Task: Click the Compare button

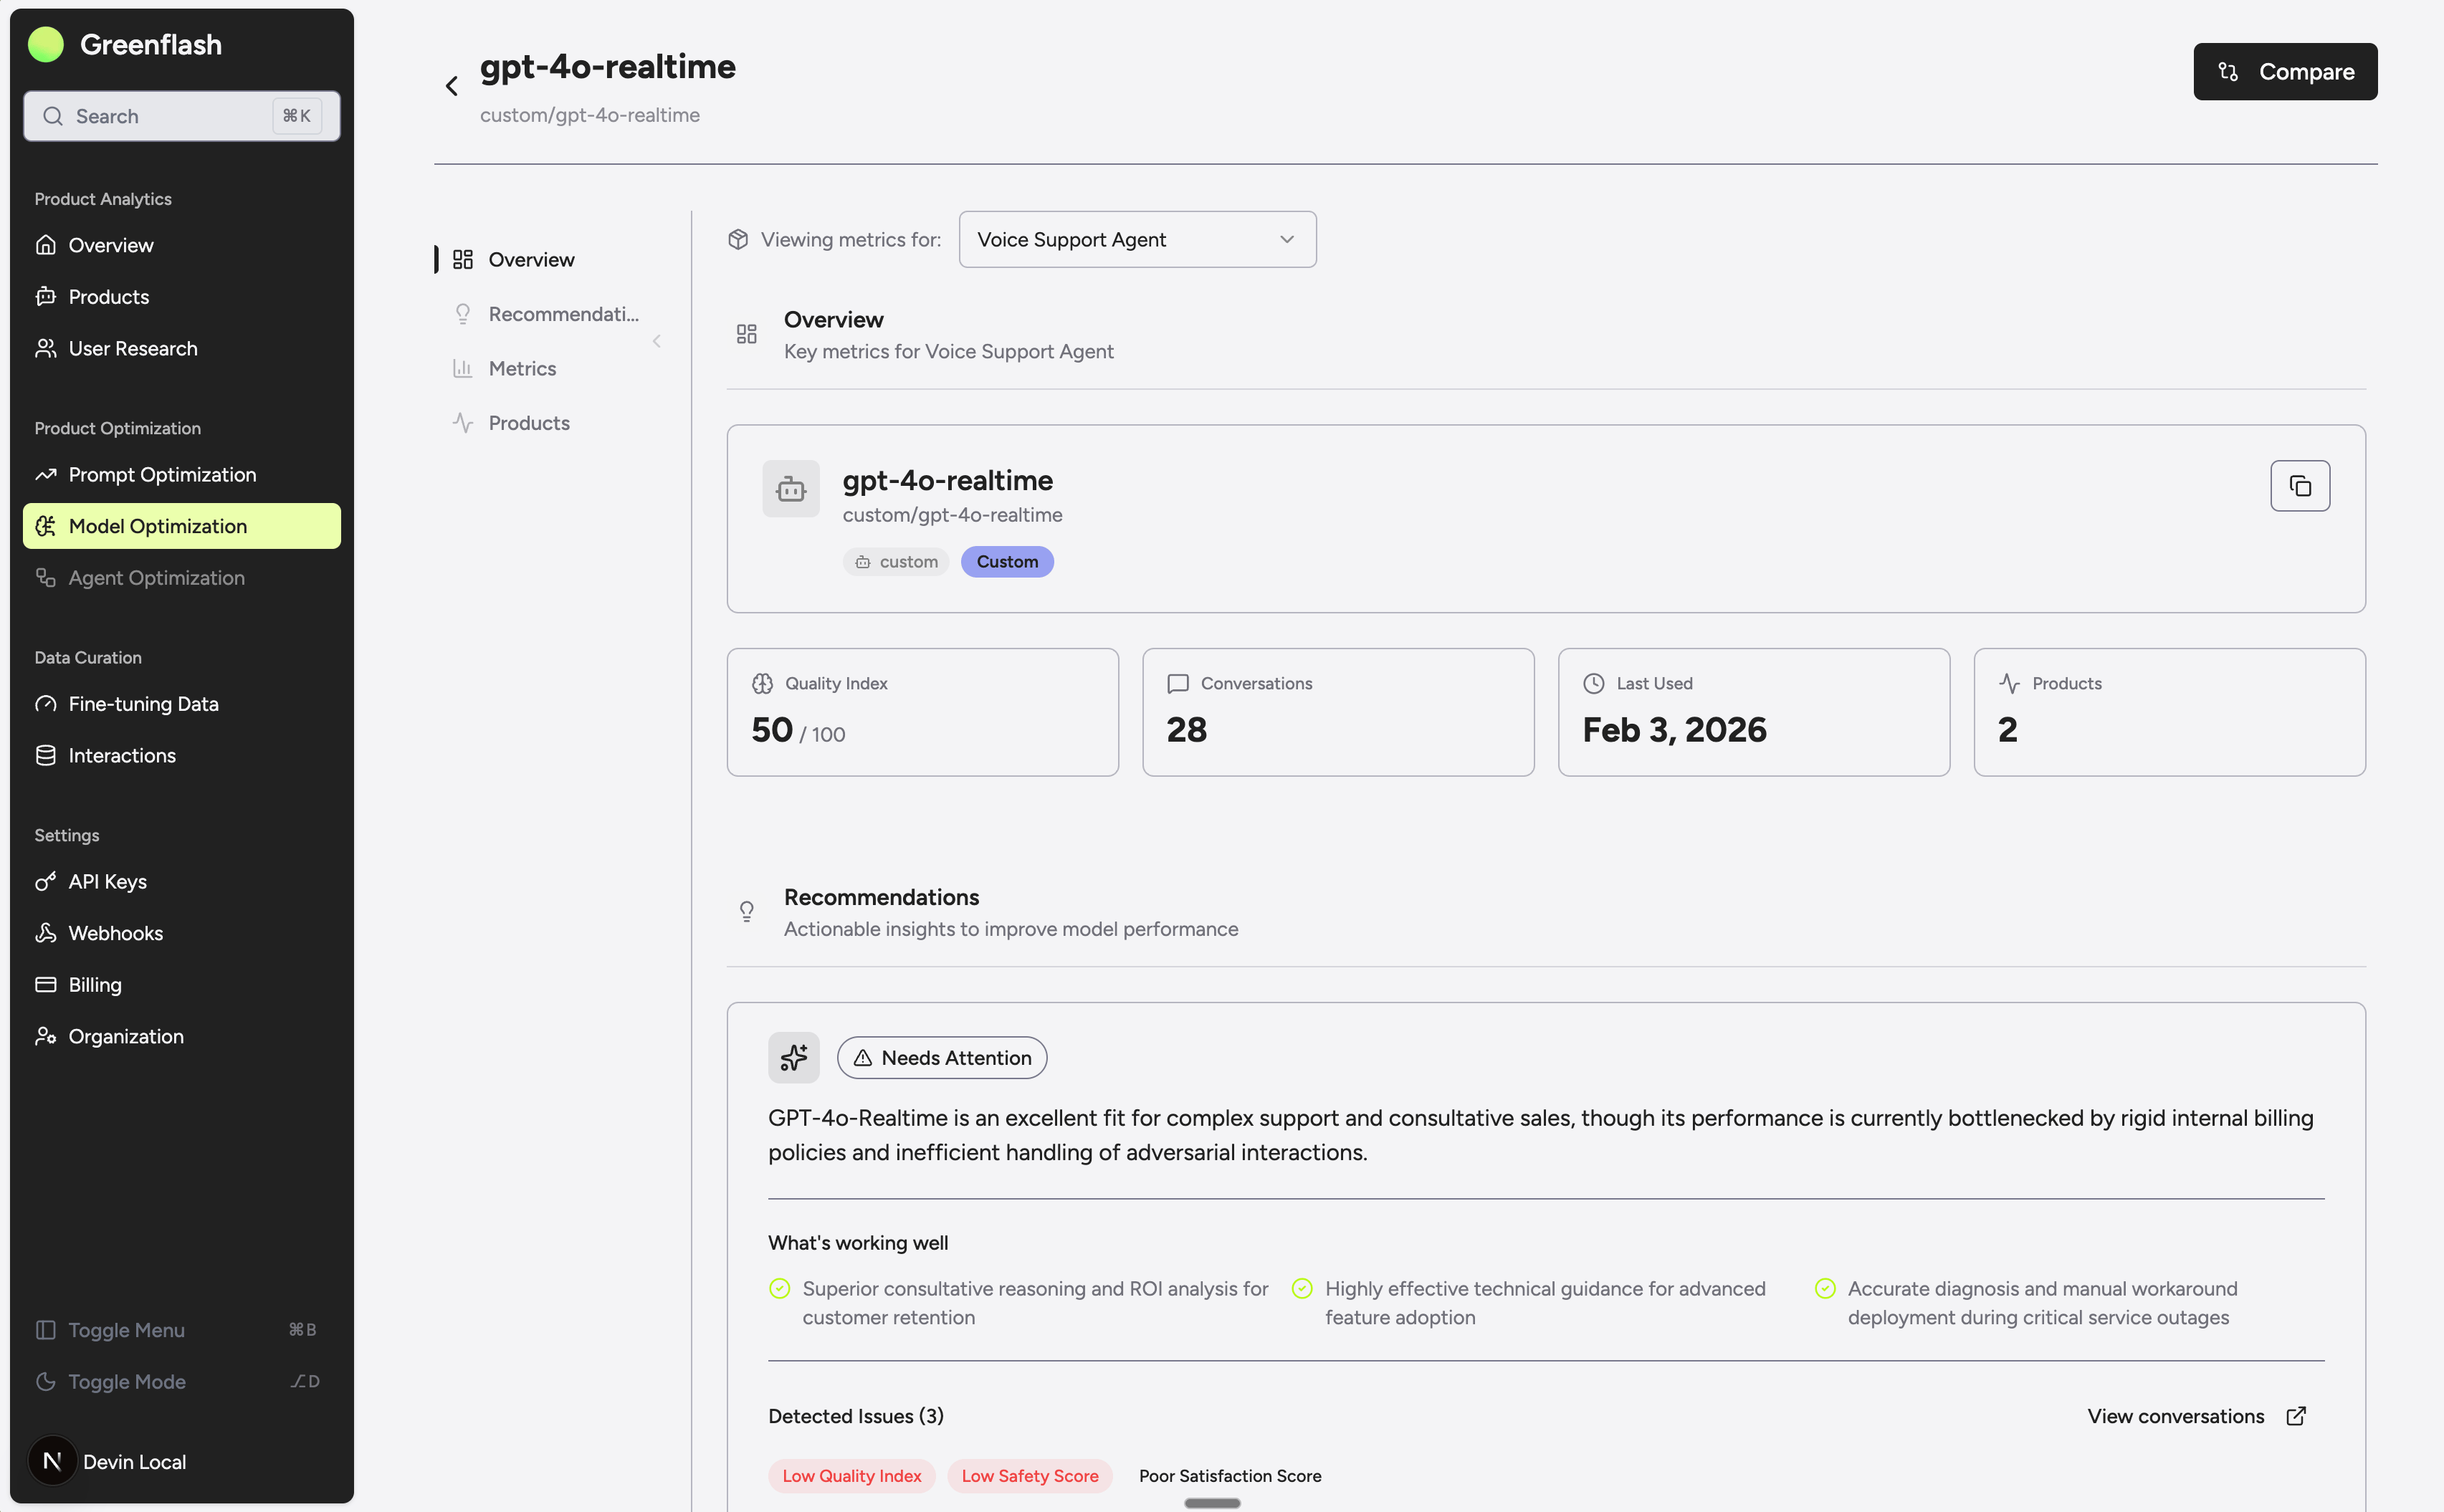Action: point(2285,71)
